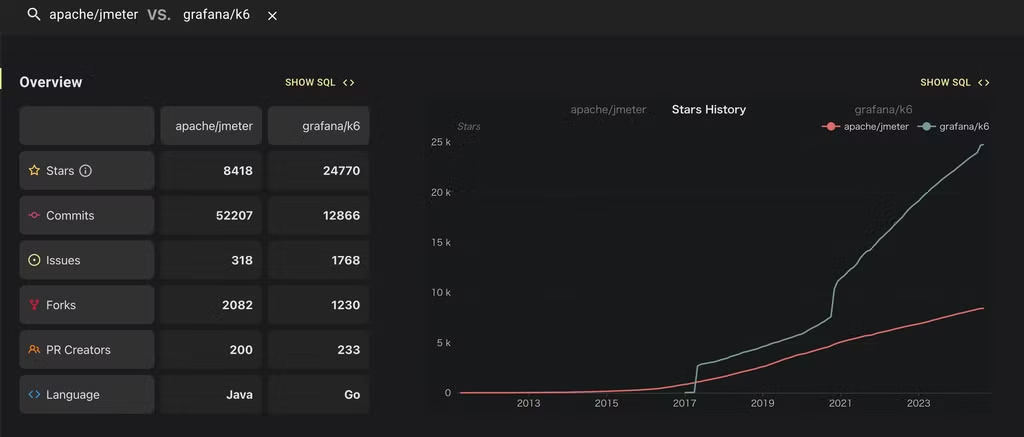This screenshot has width=1024, height=437.
Task: Click the Commits row label
Action: point(70,216)
